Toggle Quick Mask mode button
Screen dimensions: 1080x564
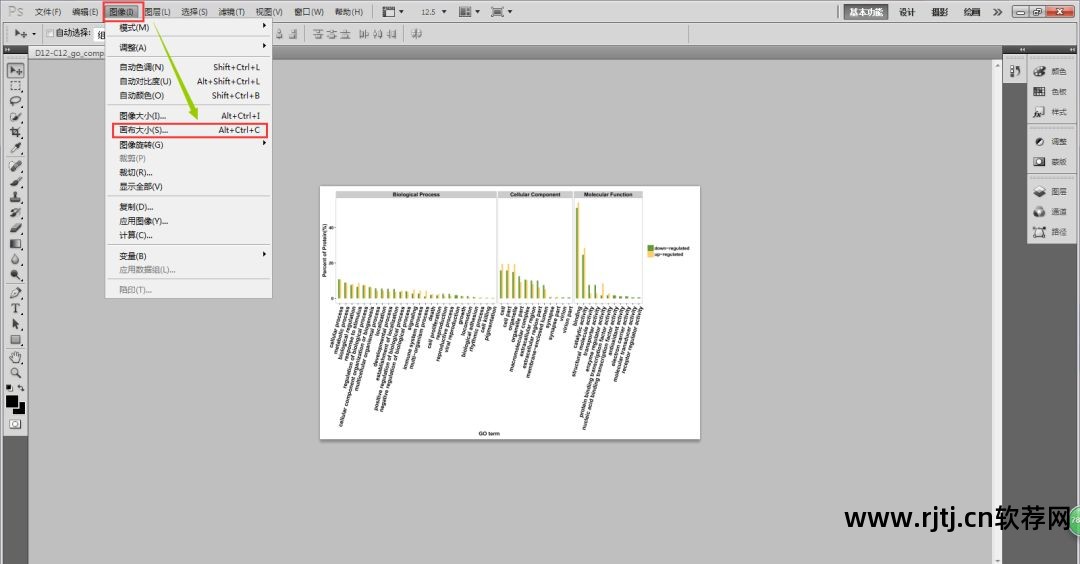(16, 424)
